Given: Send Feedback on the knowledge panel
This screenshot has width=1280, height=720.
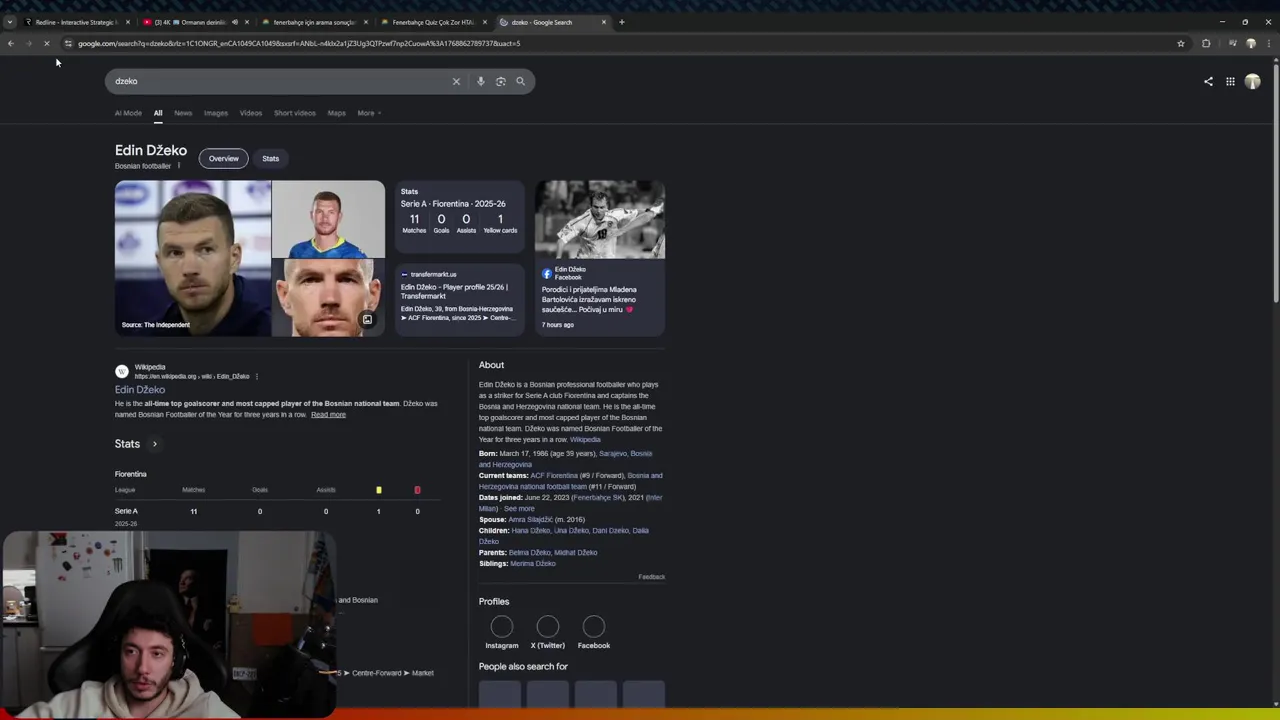Looking at the screenshot, I should [x=652, y=577].
